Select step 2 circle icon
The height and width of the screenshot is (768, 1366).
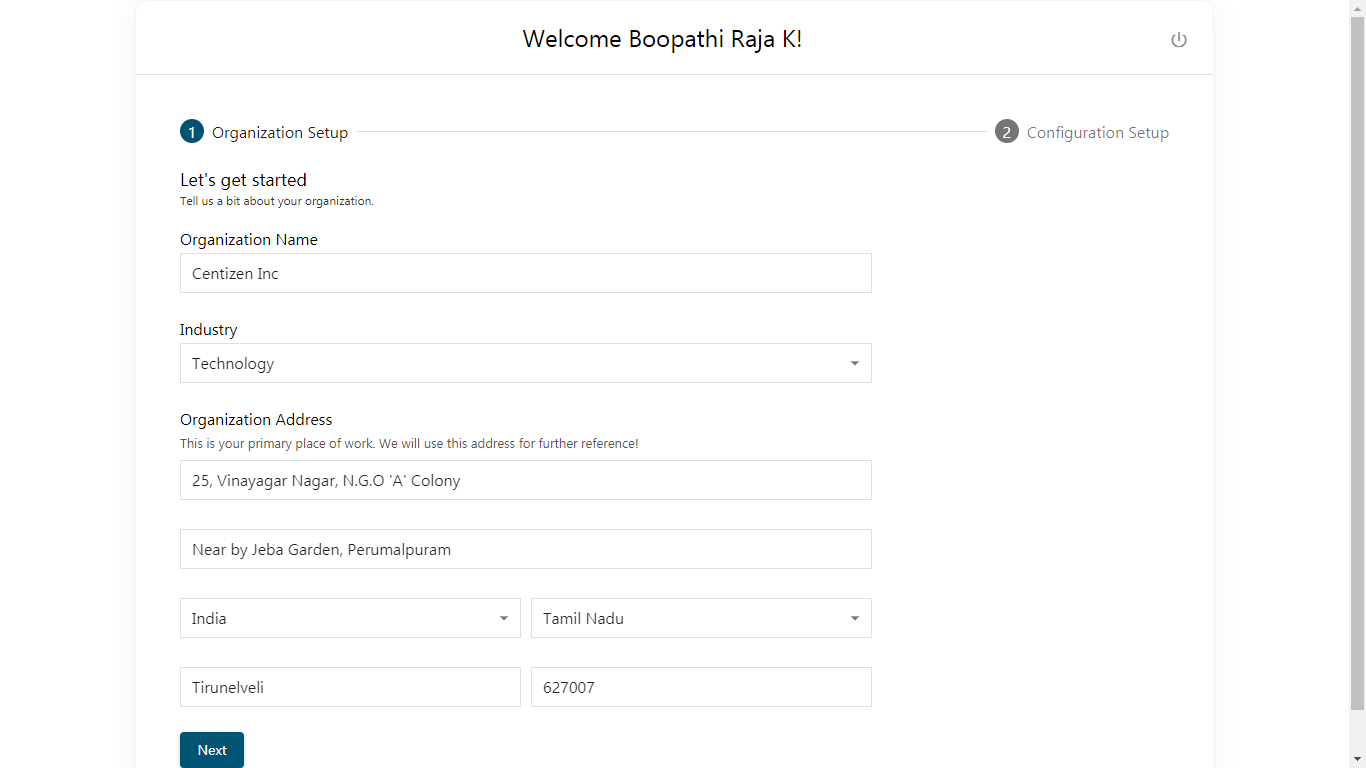(x=1007, y=131)
